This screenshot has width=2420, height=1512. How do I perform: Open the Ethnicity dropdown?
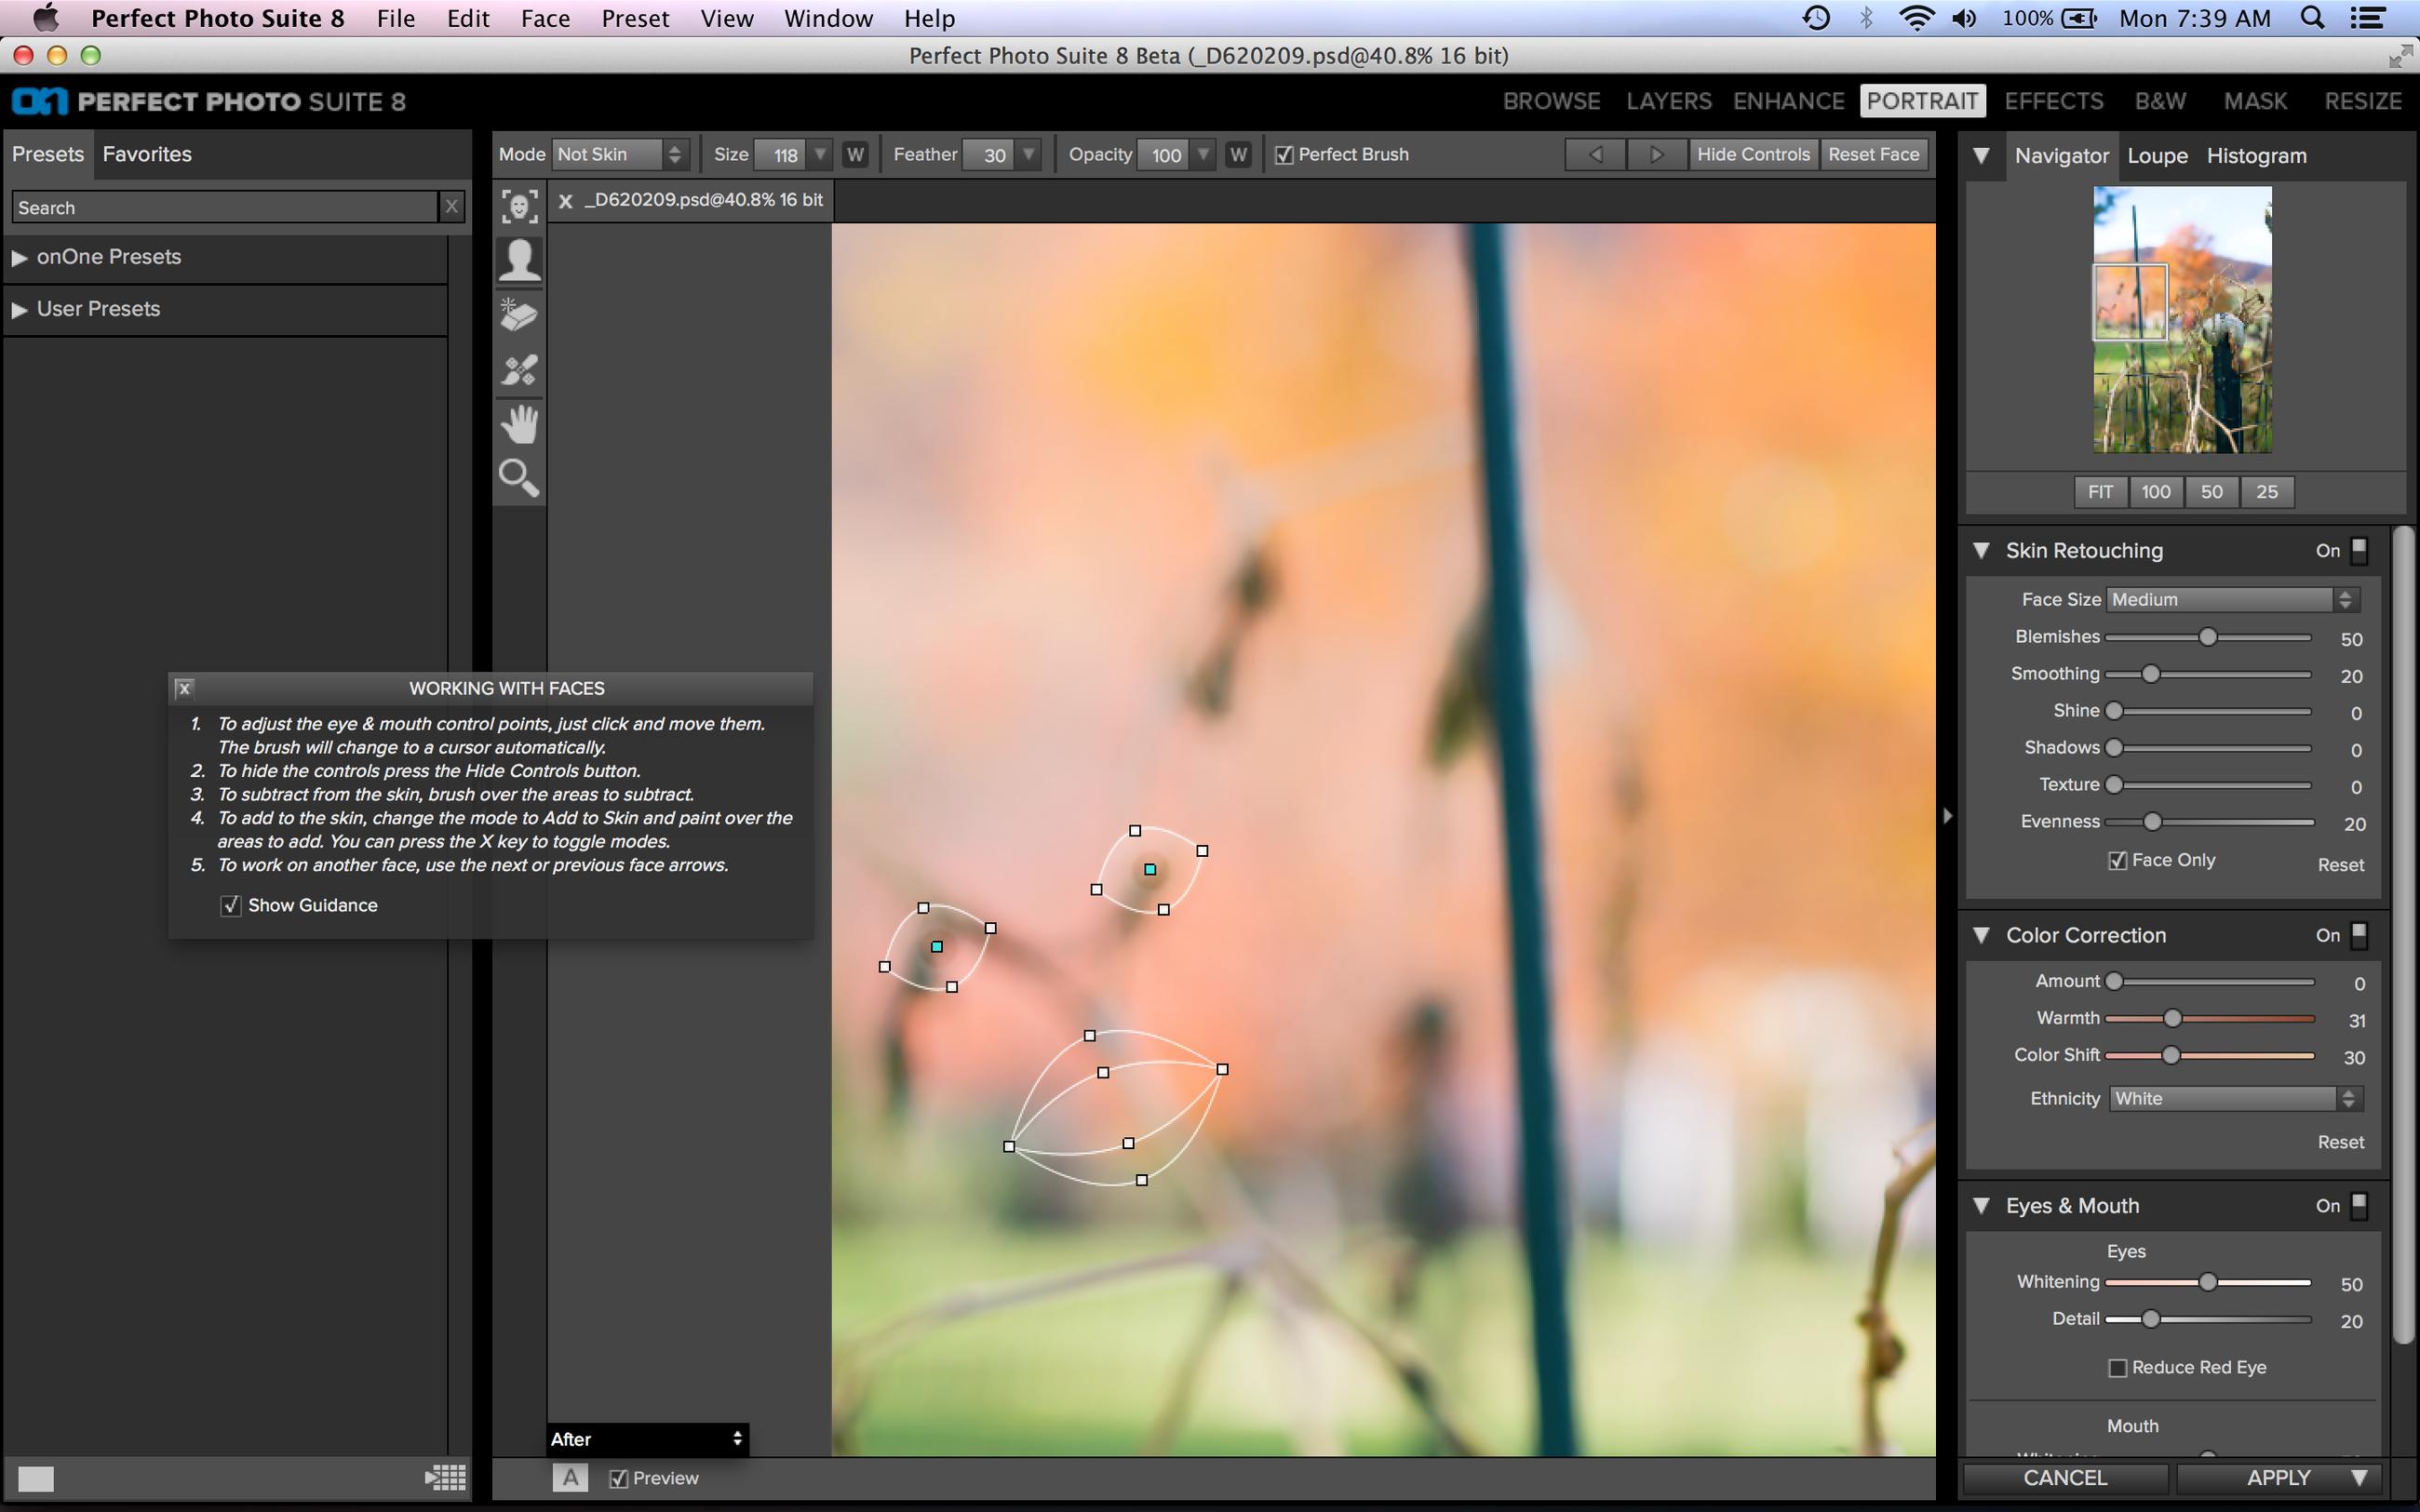click(x=2235, y=1098)
